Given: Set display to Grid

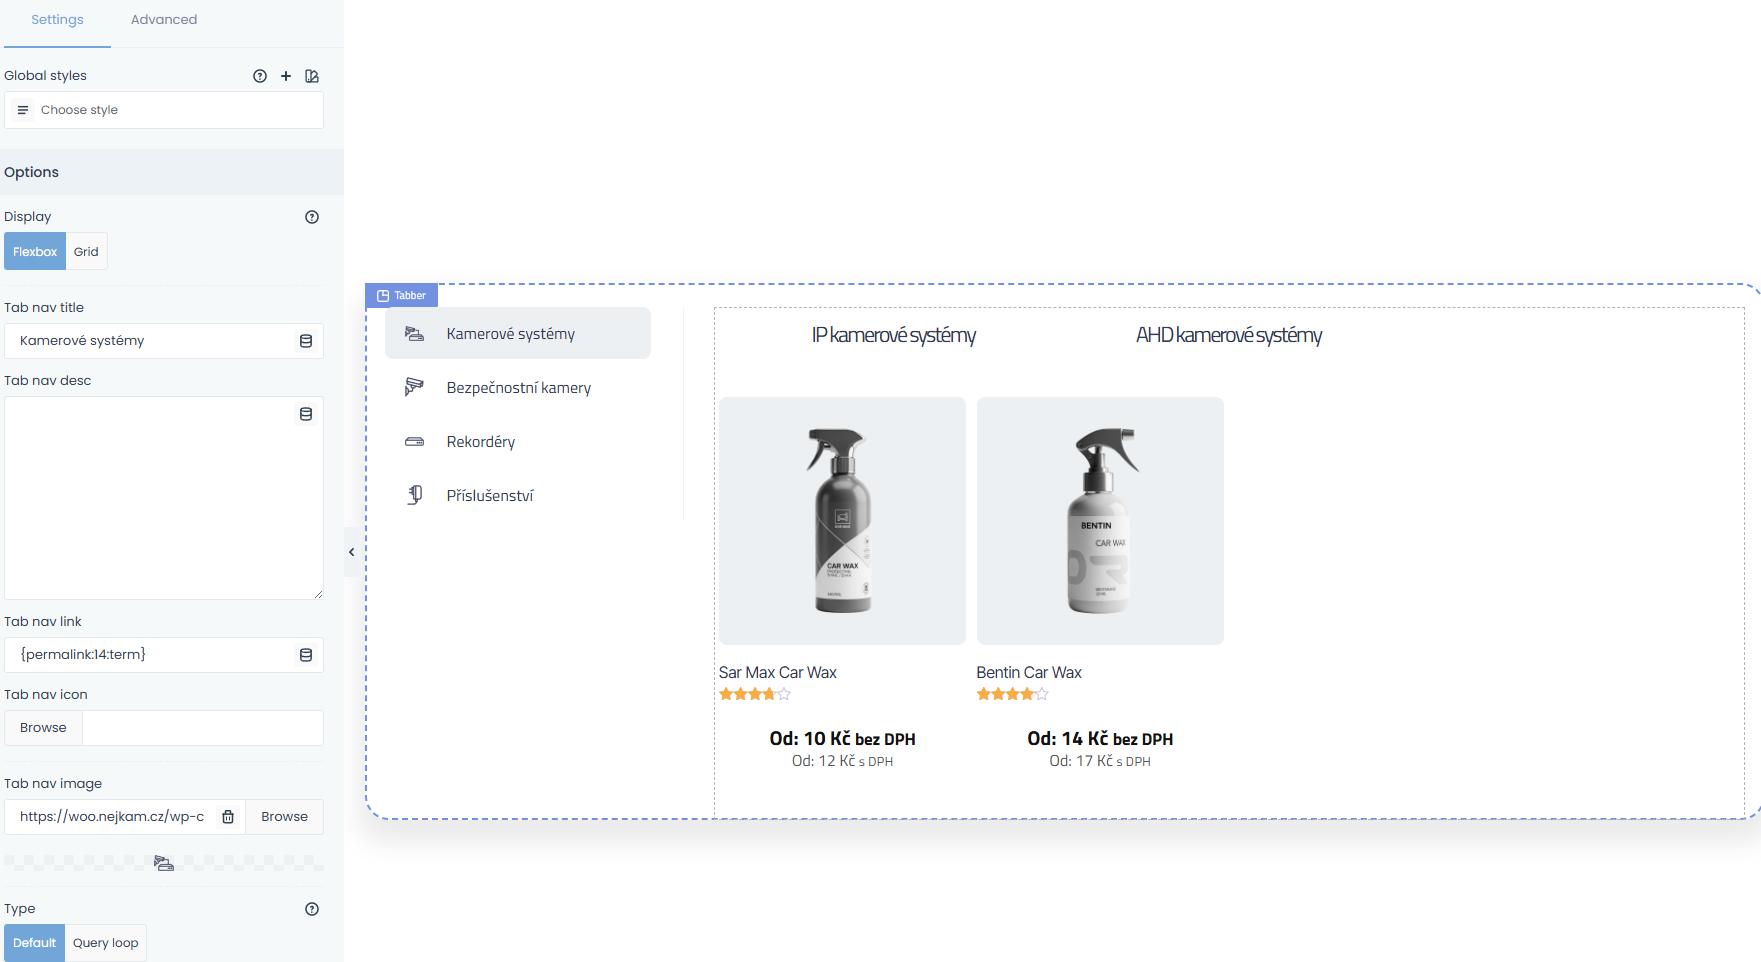Looking at the screenshot, I should click(86, 252).
